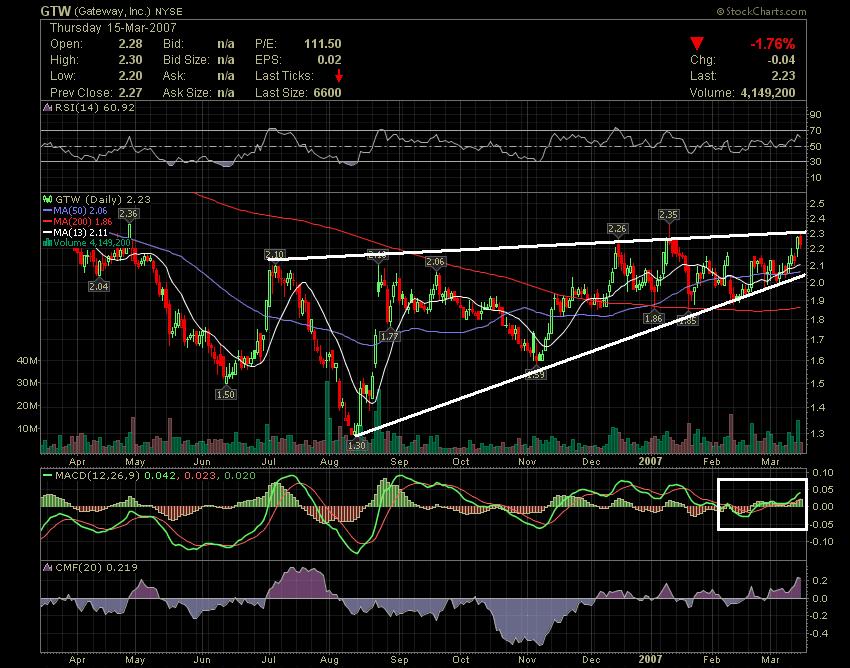This screenshot has width=850, height=668.
Task: Click the -0.4 tick on the CMF axis
Action: [819, 633]
